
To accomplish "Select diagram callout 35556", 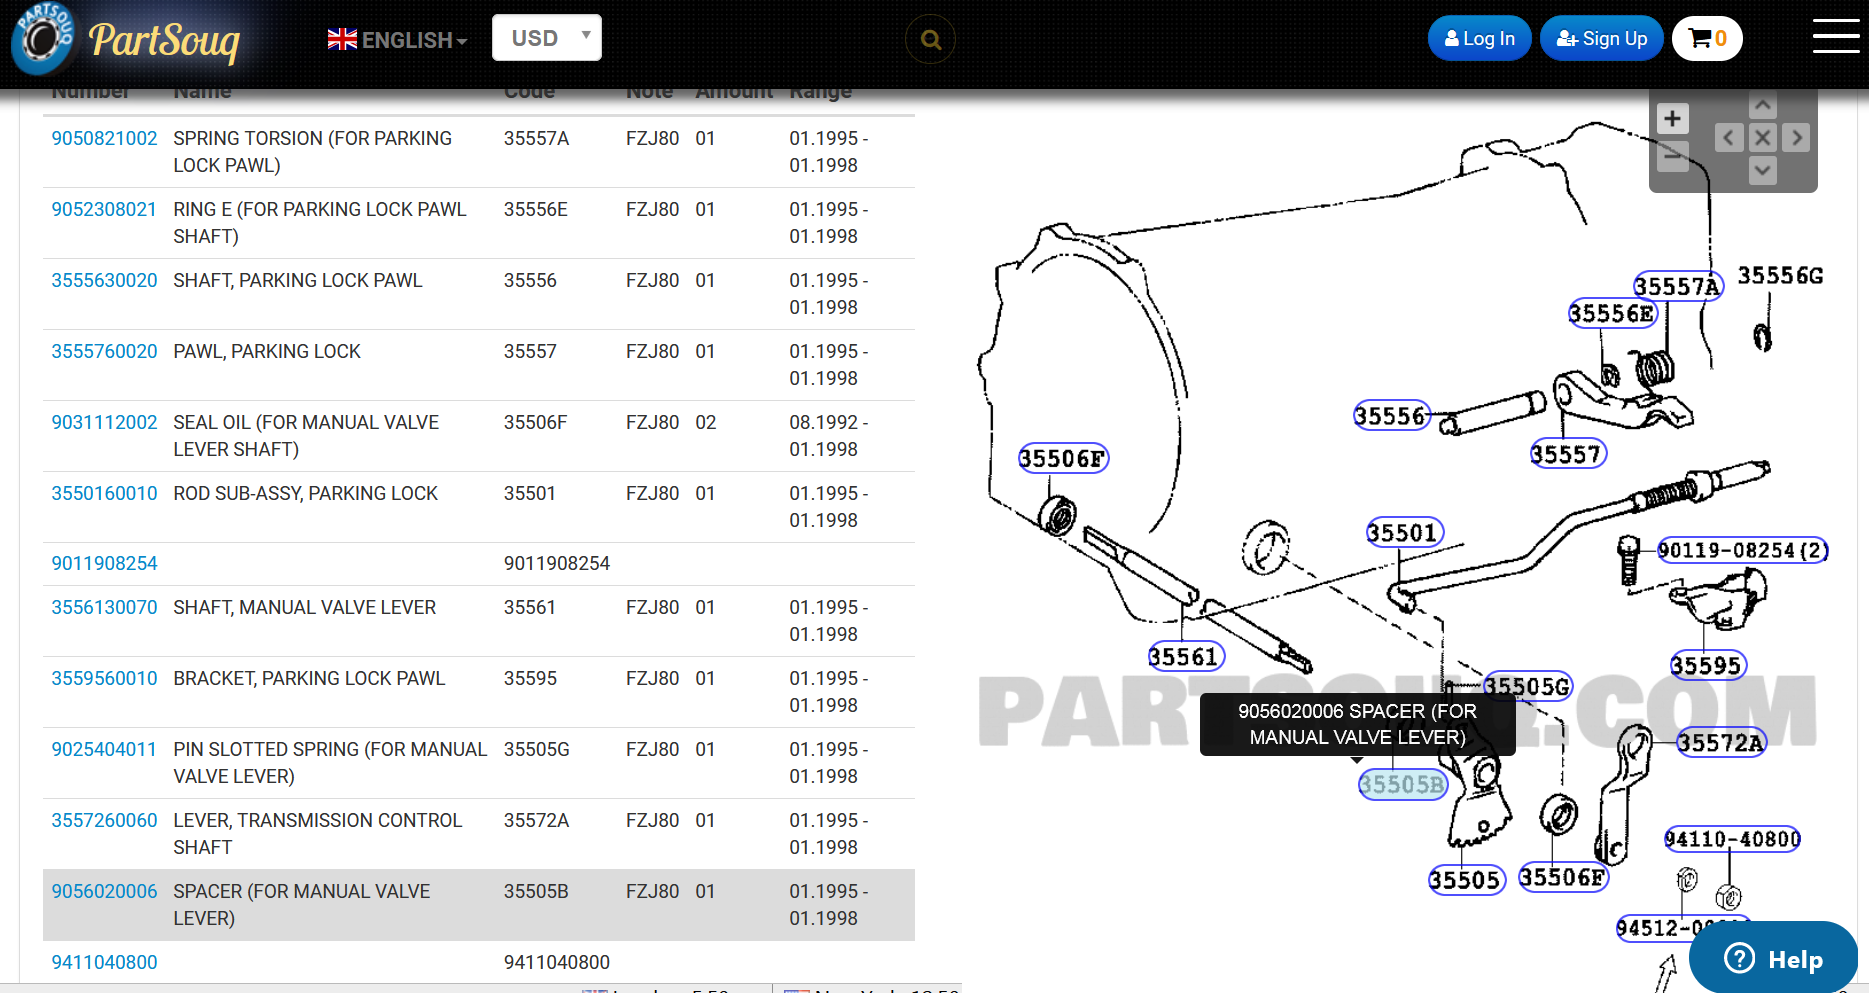I will (1391, 415).
